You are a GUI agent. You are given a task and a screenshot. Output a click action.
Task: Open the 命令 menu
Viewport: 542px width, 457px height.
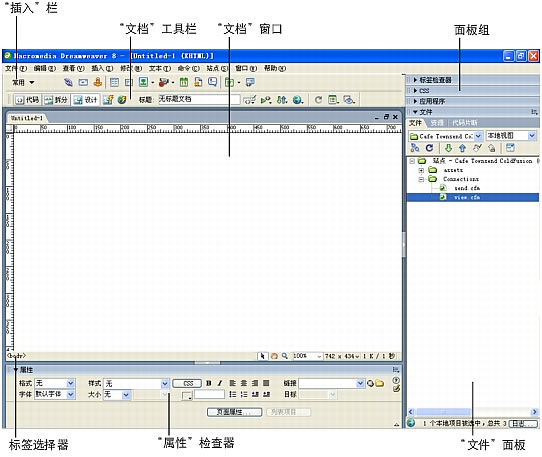[189, 68]
